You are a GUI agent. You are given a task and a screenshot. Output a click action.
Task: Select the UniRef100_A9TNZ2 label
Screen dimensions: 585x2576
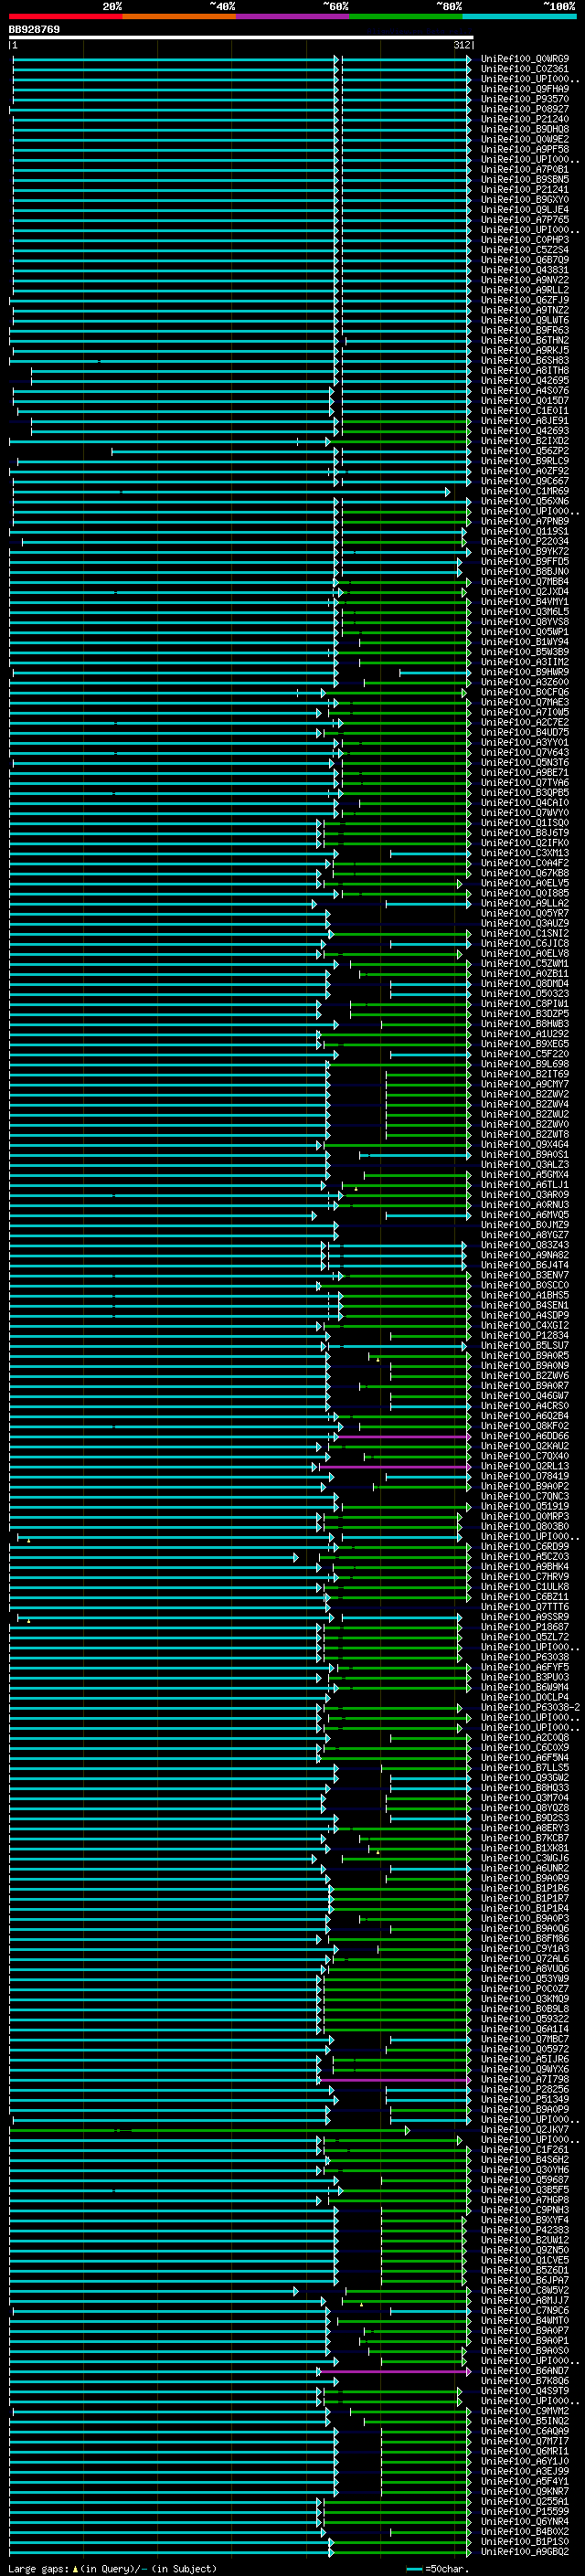(524, 310)
